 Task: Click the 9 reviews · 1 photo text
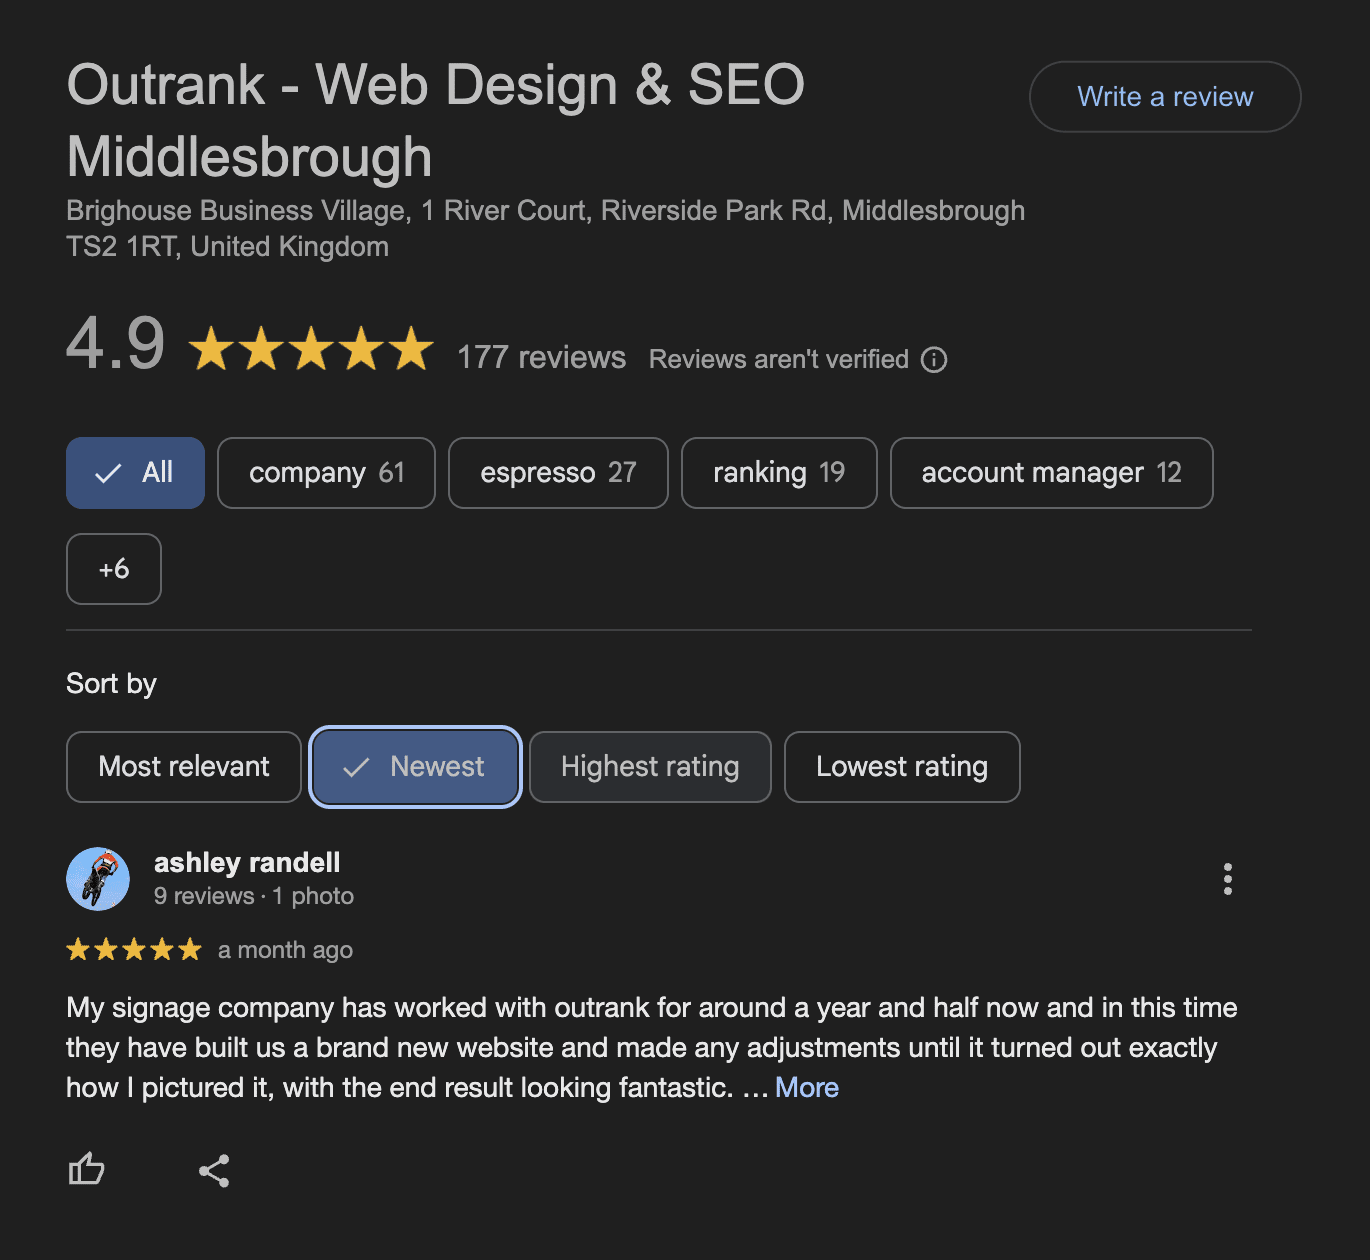point(254,896)
